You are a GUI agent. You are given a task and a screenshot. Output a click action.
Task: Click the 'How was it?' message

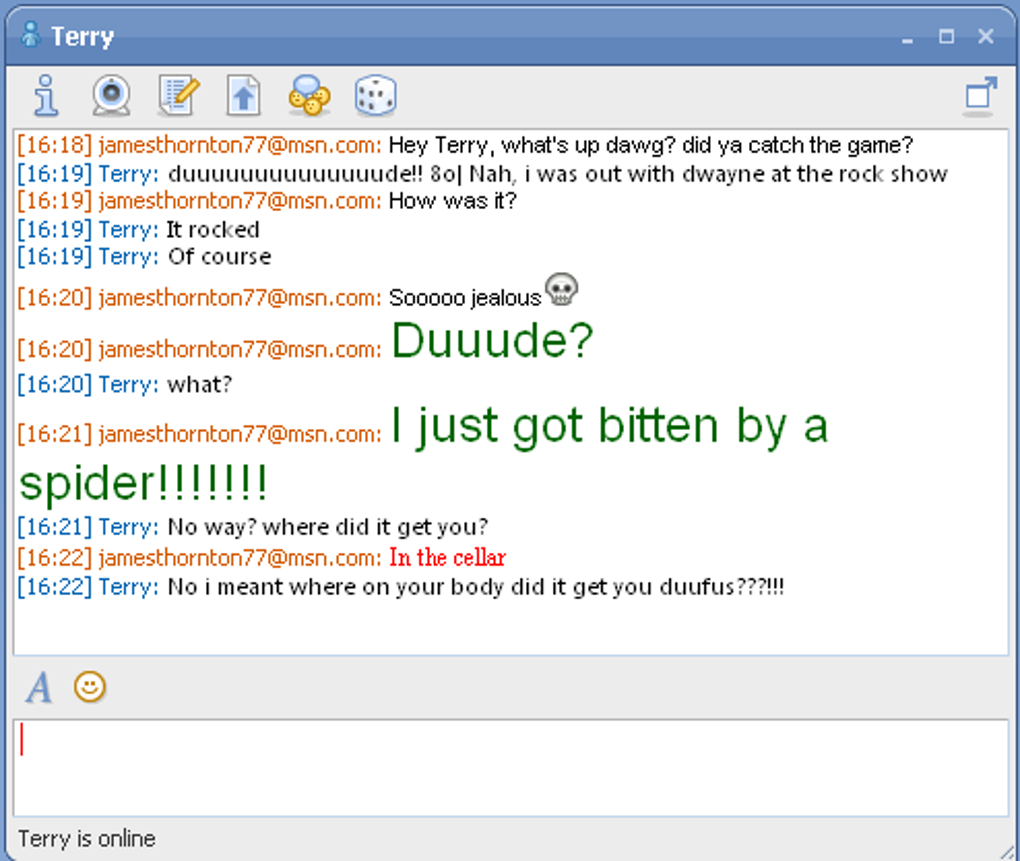click(453, 200)
